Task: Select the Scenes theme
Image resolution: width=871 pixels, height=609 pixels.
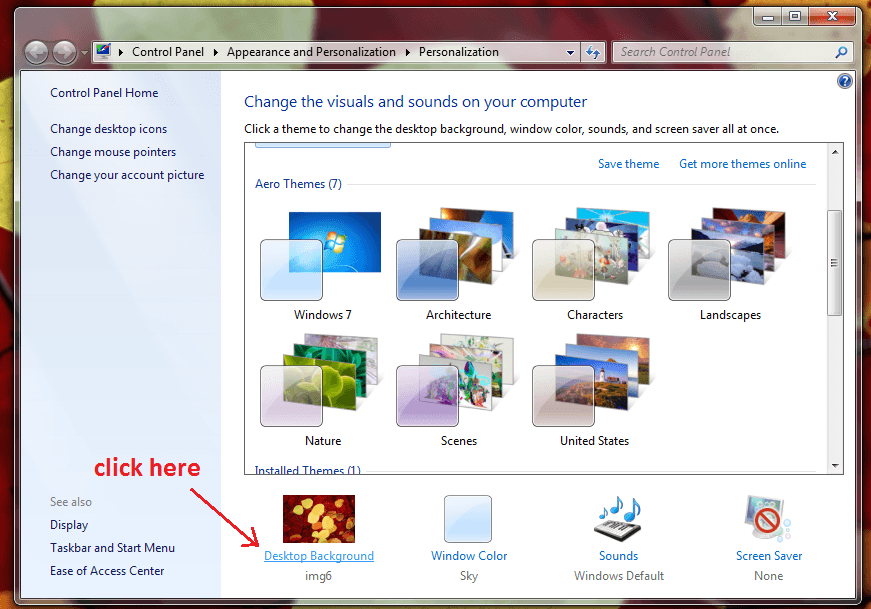Action: (457, 391)
